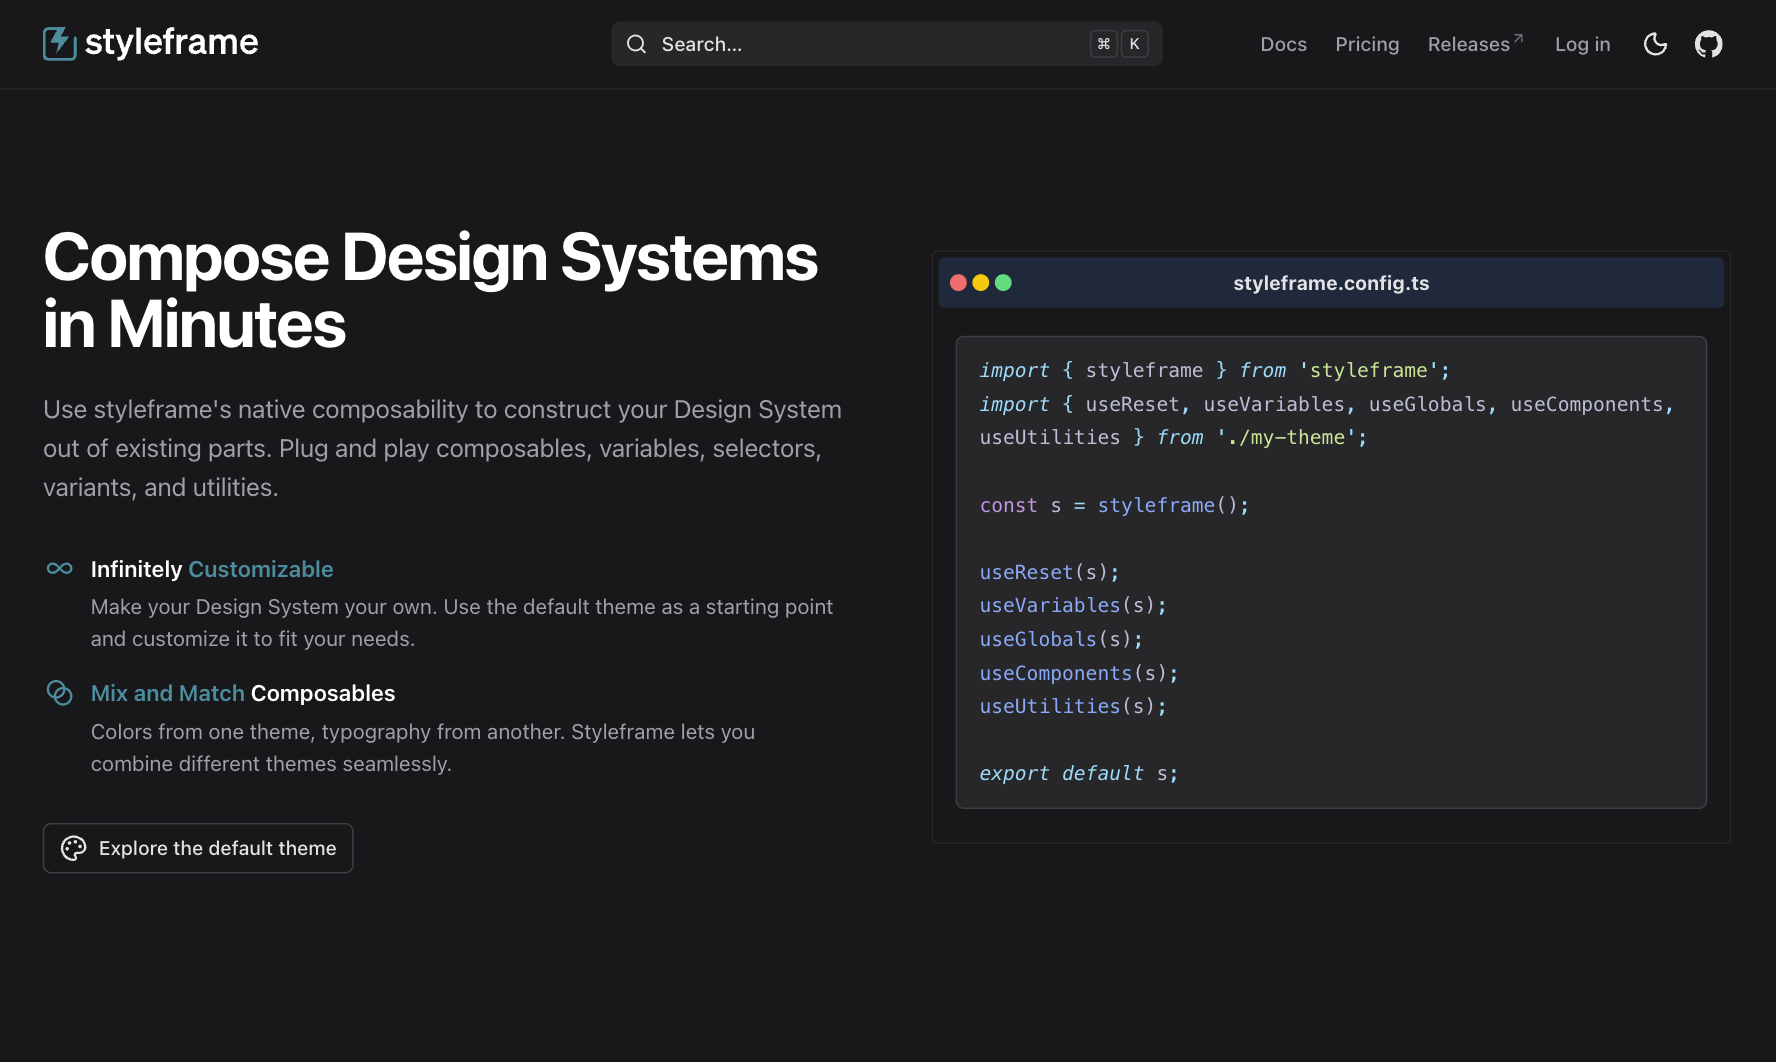Image resolution: width=1776 pixels, height=1062 pixels.
Task: Click the useReset call in the code snippet
Action: tap(1025, 571)
